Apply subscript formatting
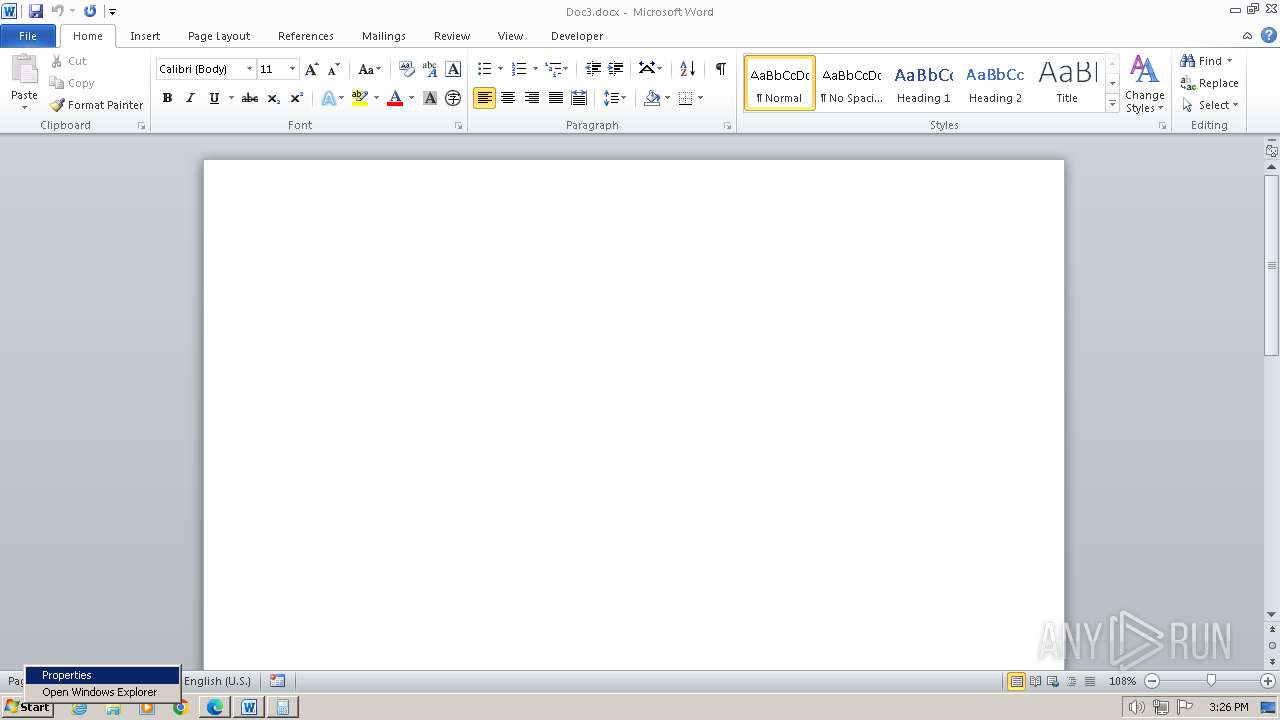Image resolution: width=1280 pixels, height=720 pixels. pos(274,98)
